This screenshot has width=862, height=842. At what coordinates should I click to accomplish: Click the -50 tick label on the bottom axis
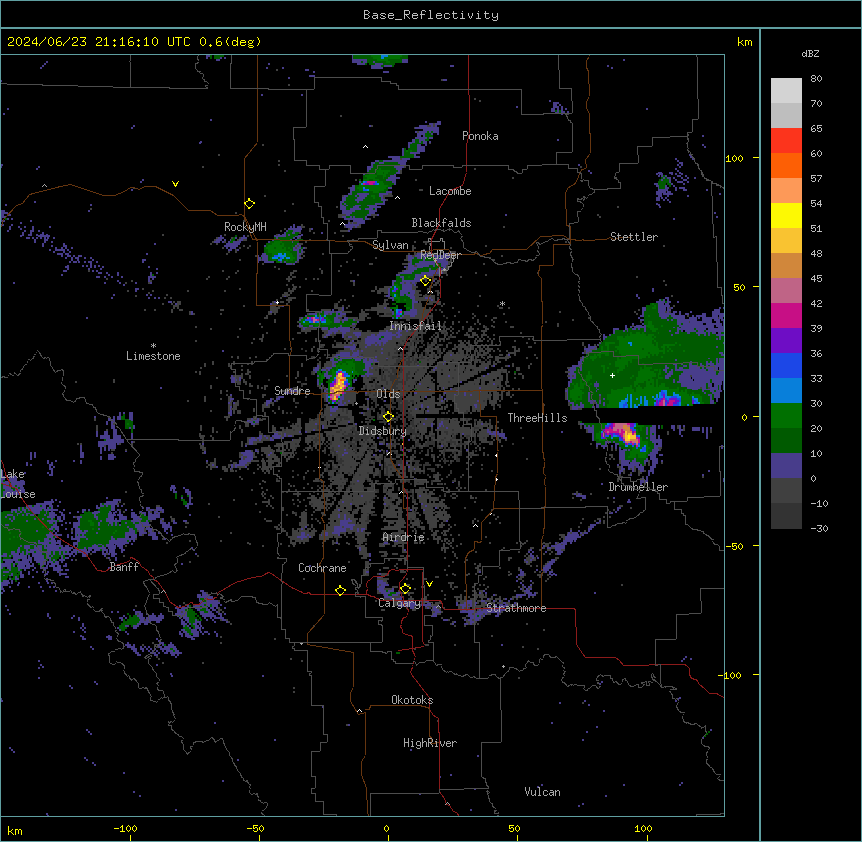click(255, 828)
